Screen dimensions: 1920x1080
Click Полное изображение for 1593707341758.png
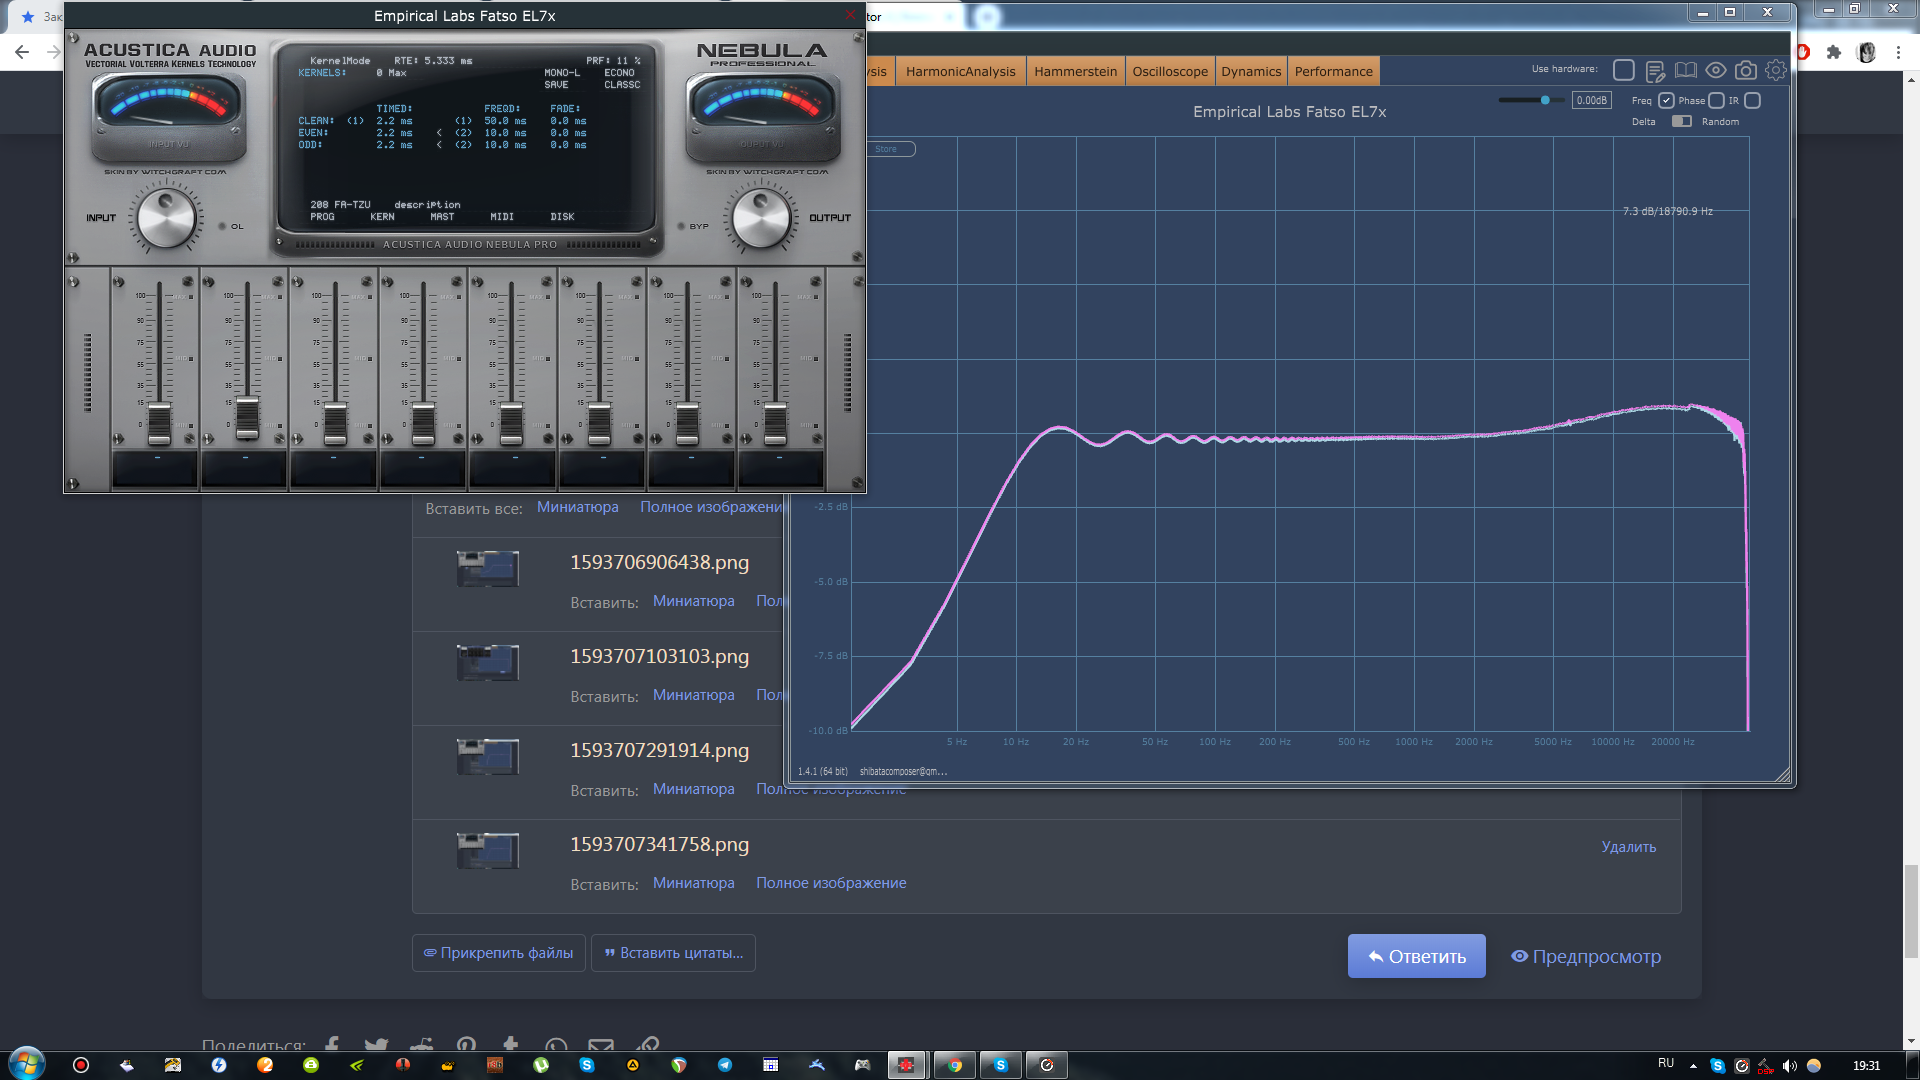[x=831, y=883]
